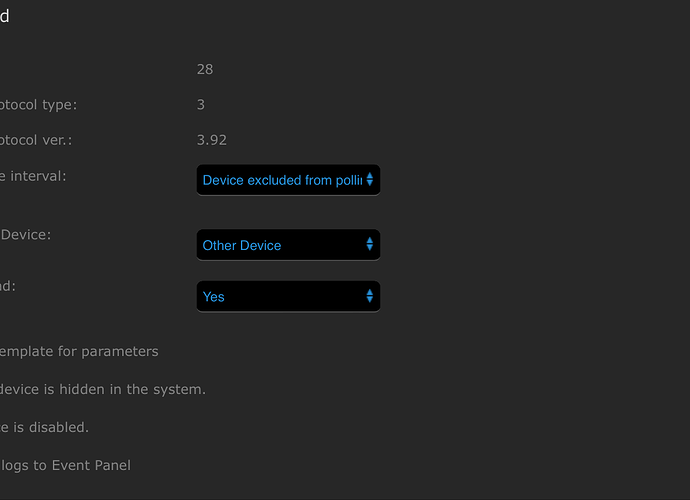Click the protocol type value 3

coord(201,104)
